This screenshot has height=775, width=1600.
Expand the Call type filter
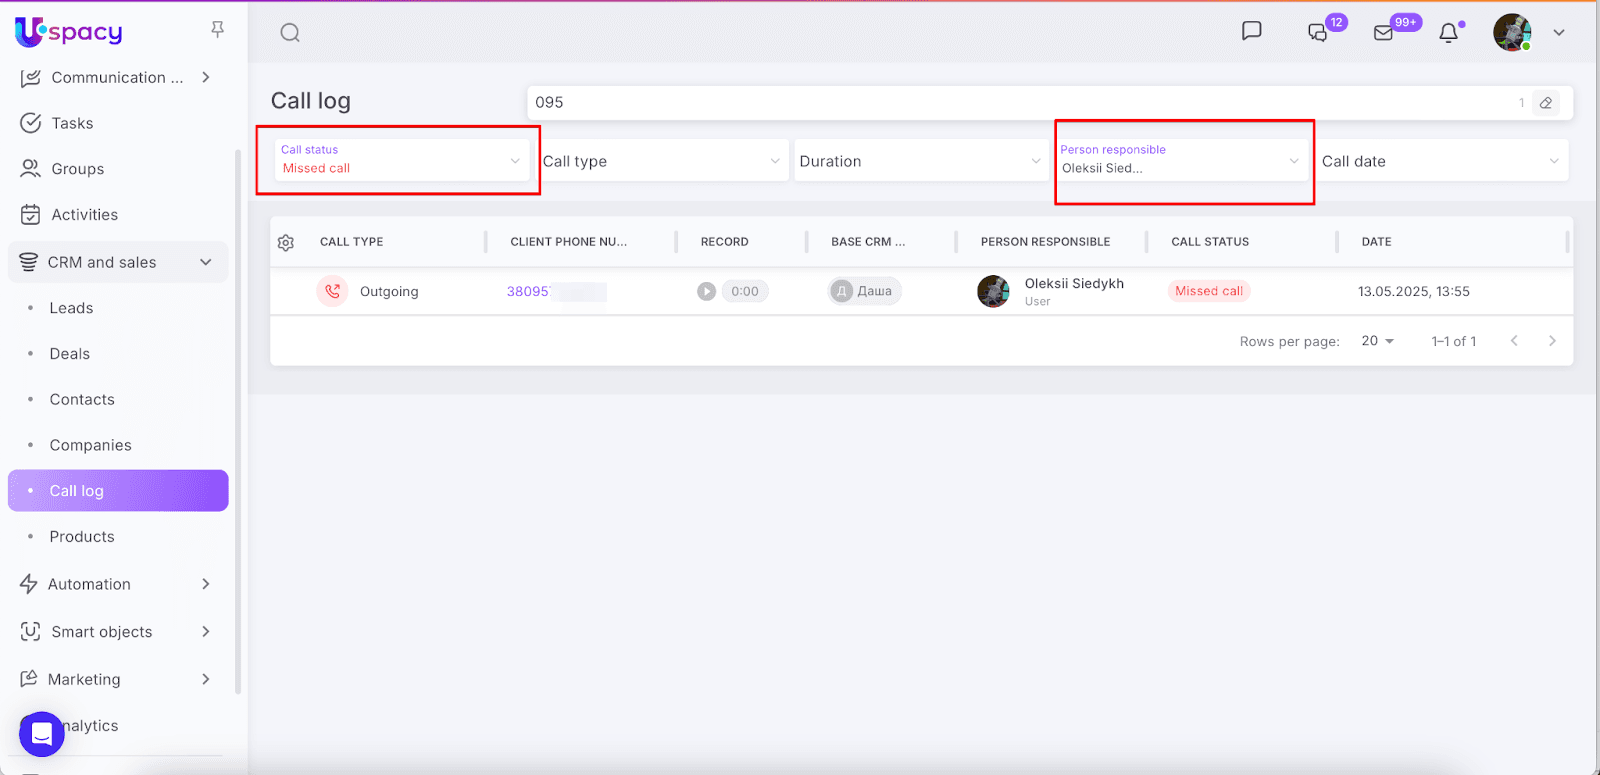[x=662, y=161]
